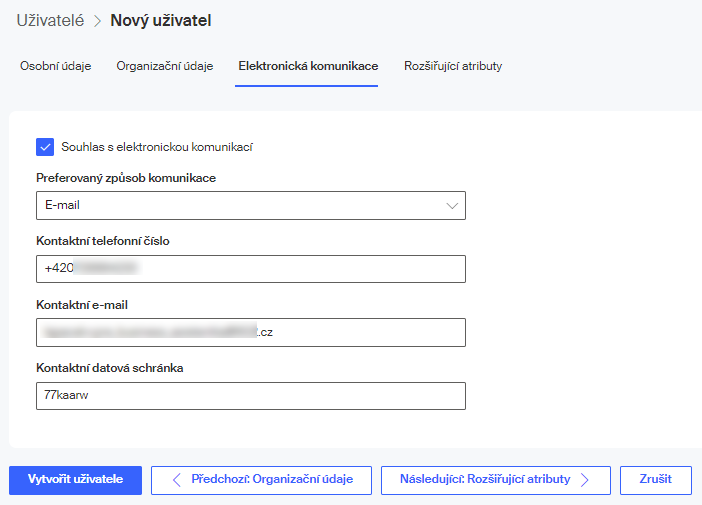Click the Kontaktní e-mail label
Image resolution: width=702 pixels, height=505 pixels.
[82, 305]
